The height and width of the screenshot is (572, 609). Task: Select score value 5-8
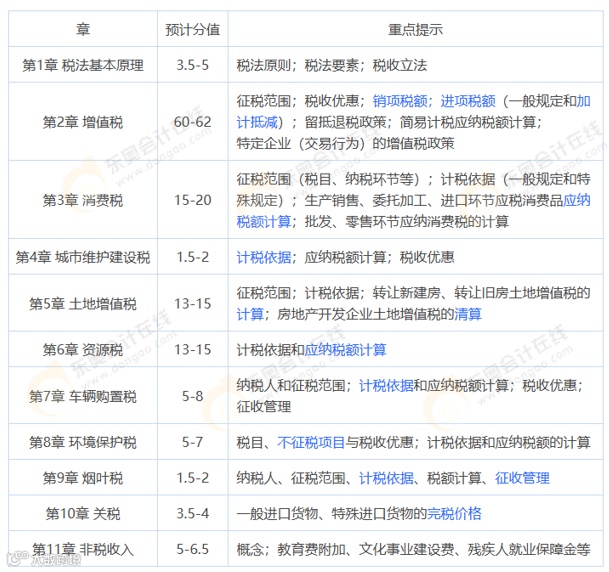point(193,396)
